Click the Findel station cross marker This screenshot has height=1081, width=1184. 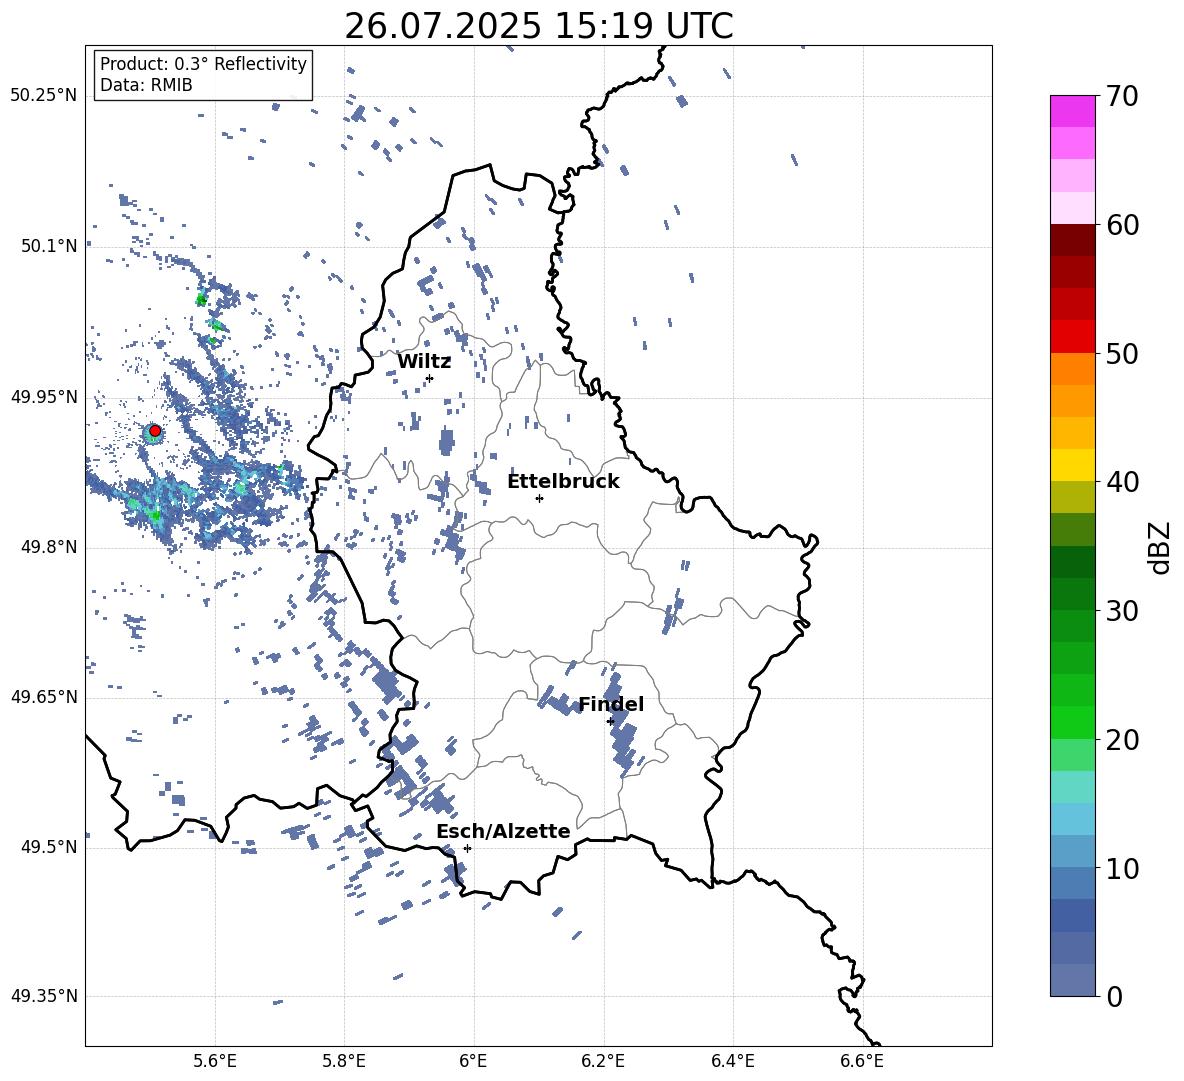(x=610, y=722)
